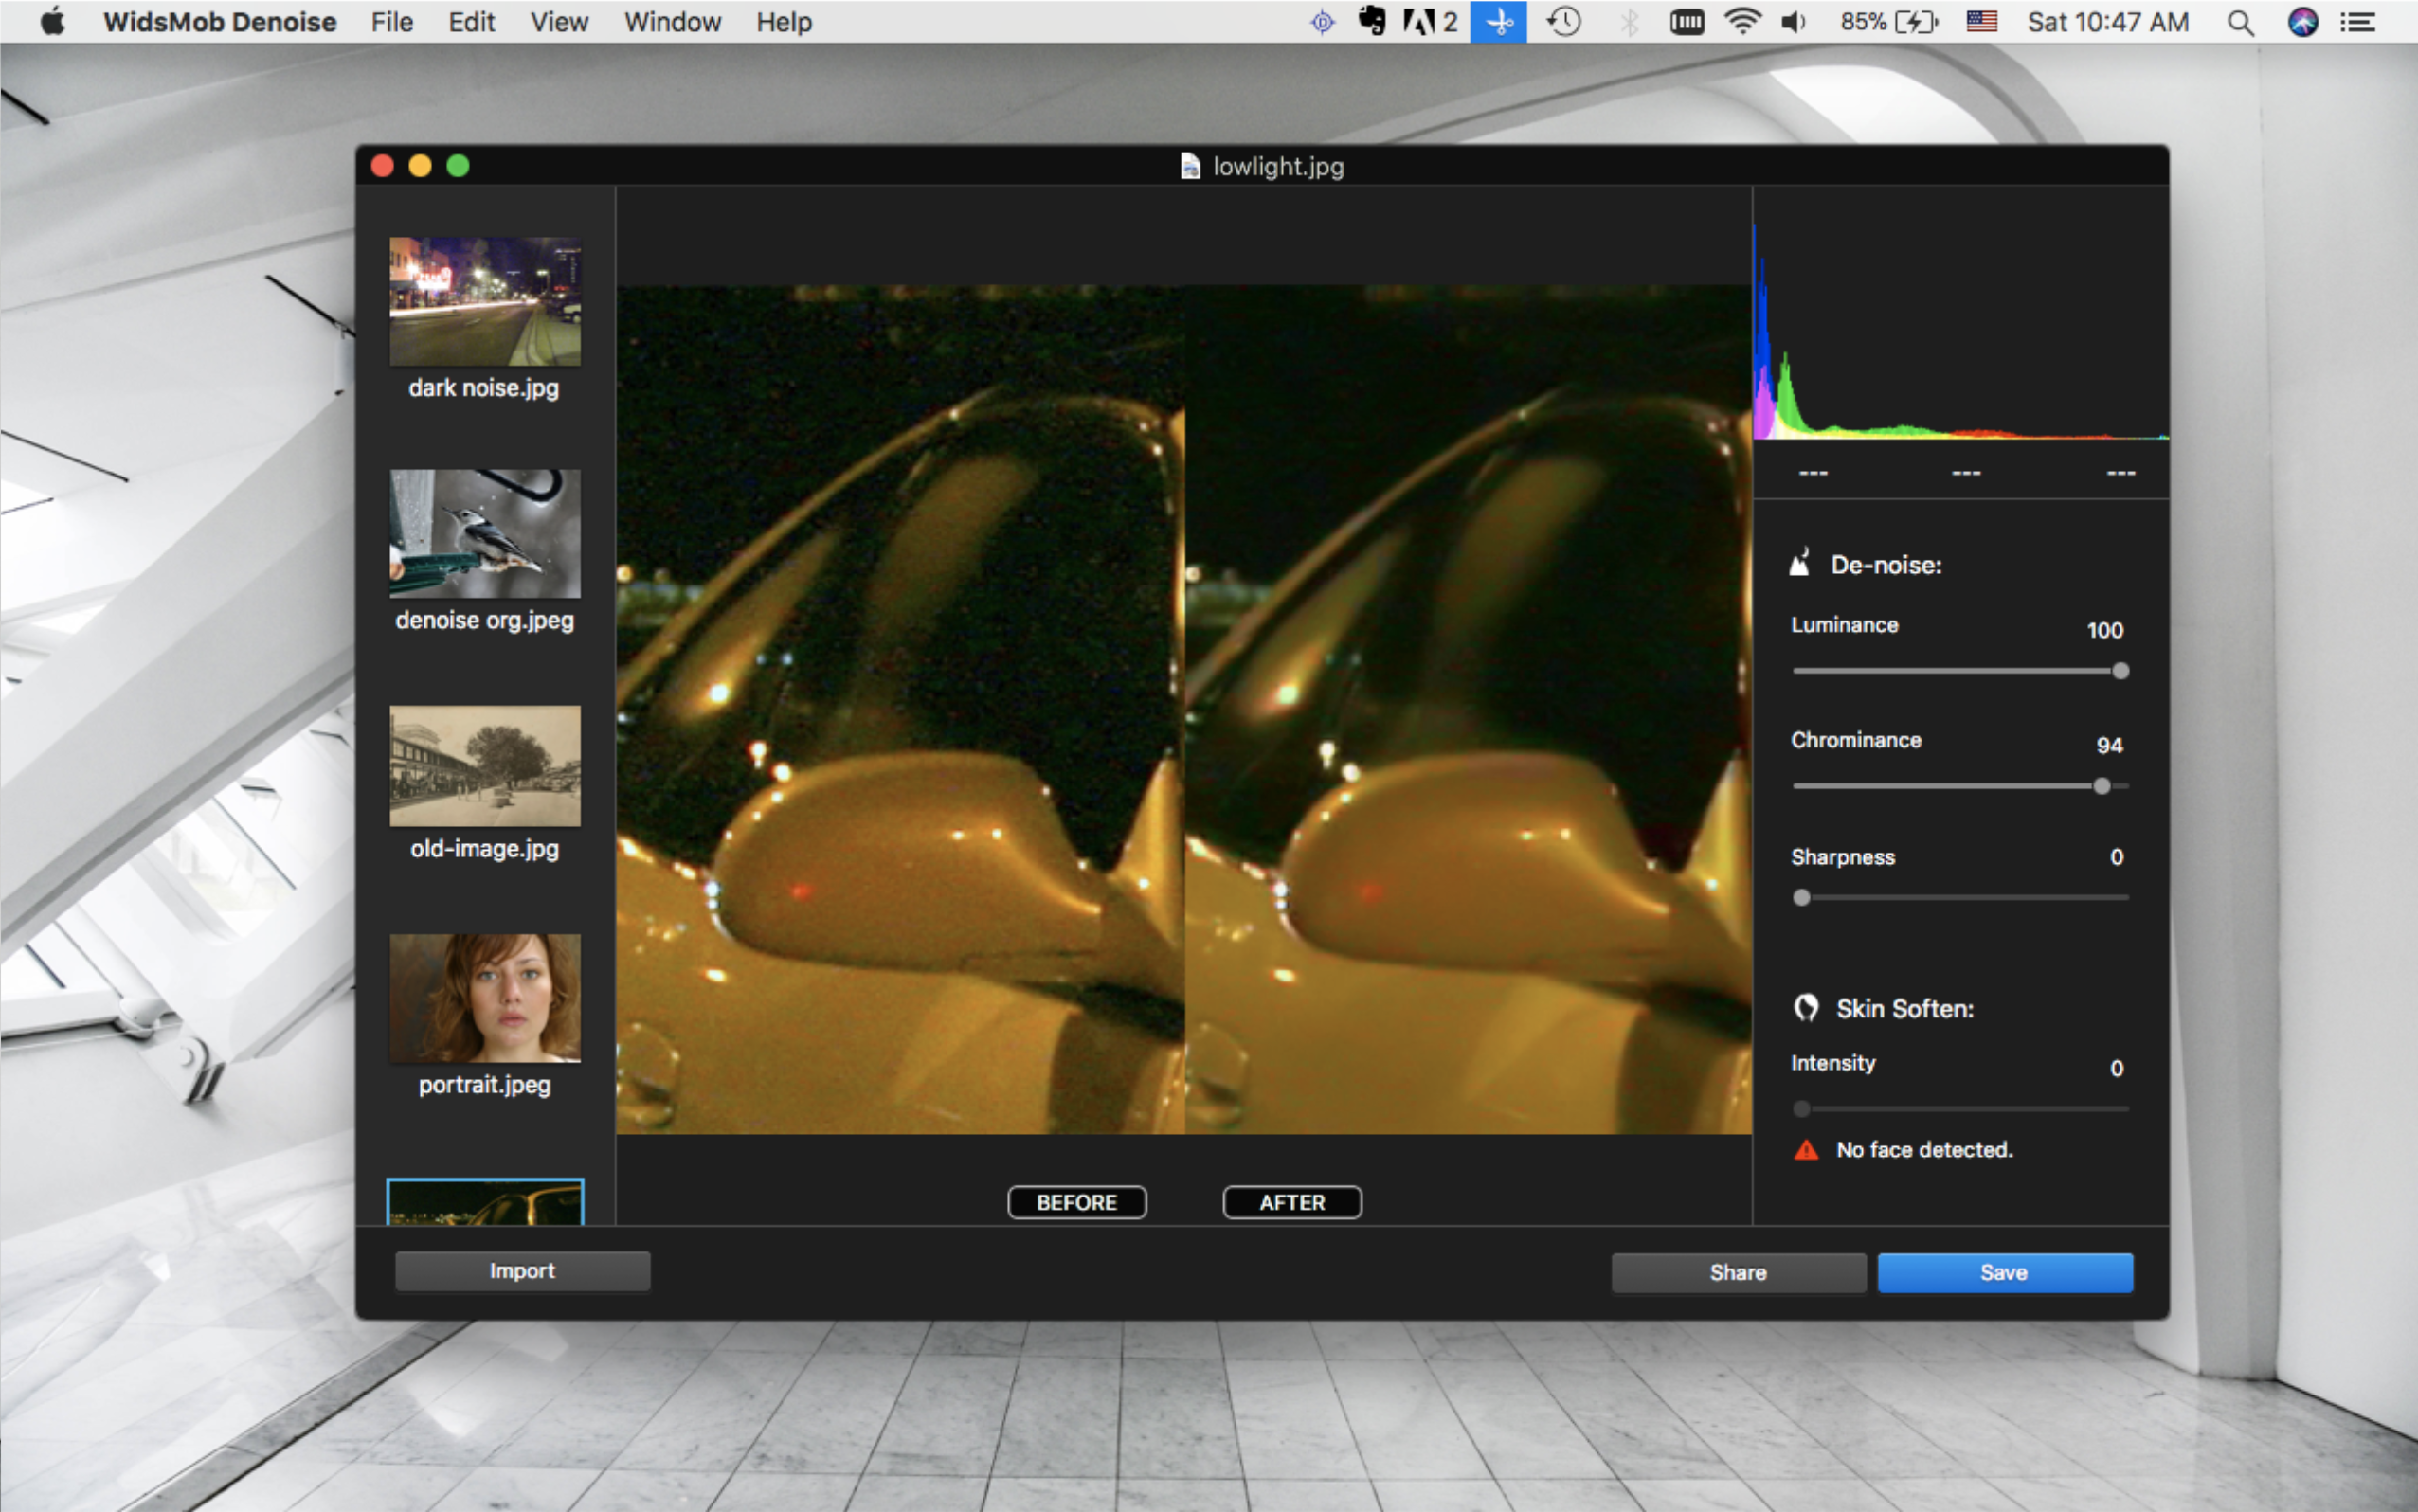
Task: Click the Chrominance slider handle
Action: [2101, 786]
